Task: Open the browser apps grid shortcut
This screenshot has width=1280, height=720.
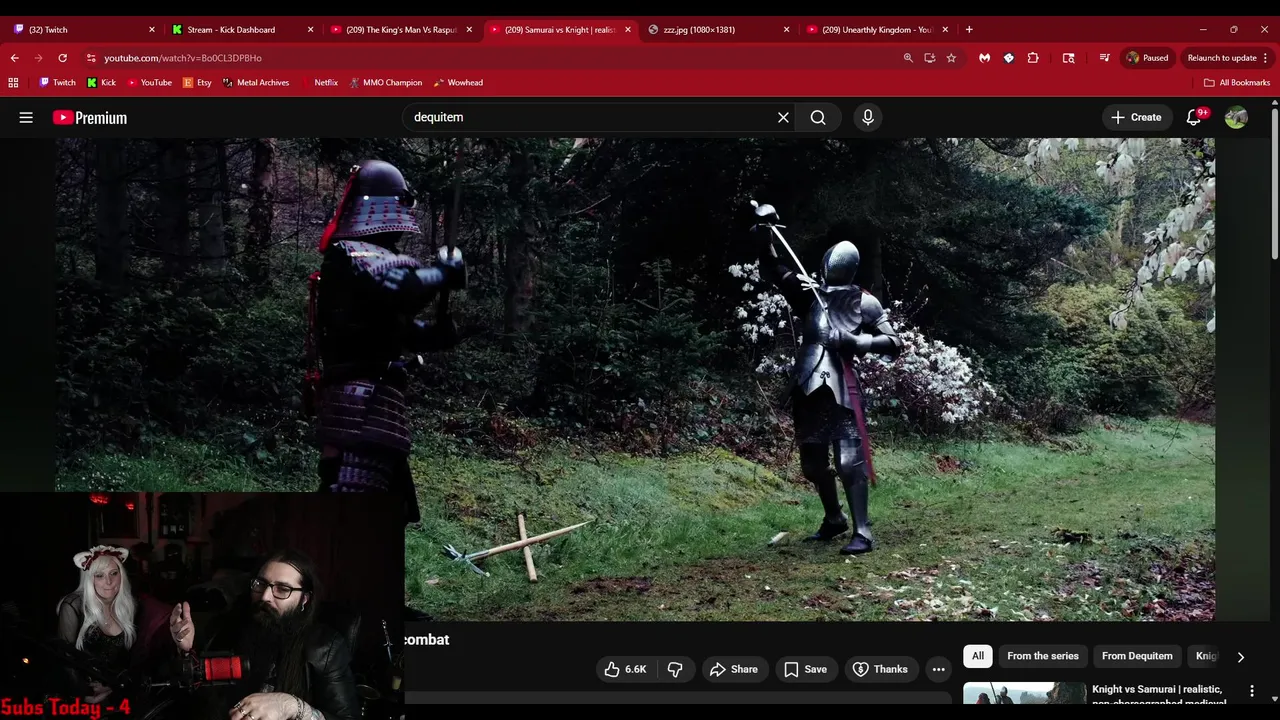Action: pos(14,83)
